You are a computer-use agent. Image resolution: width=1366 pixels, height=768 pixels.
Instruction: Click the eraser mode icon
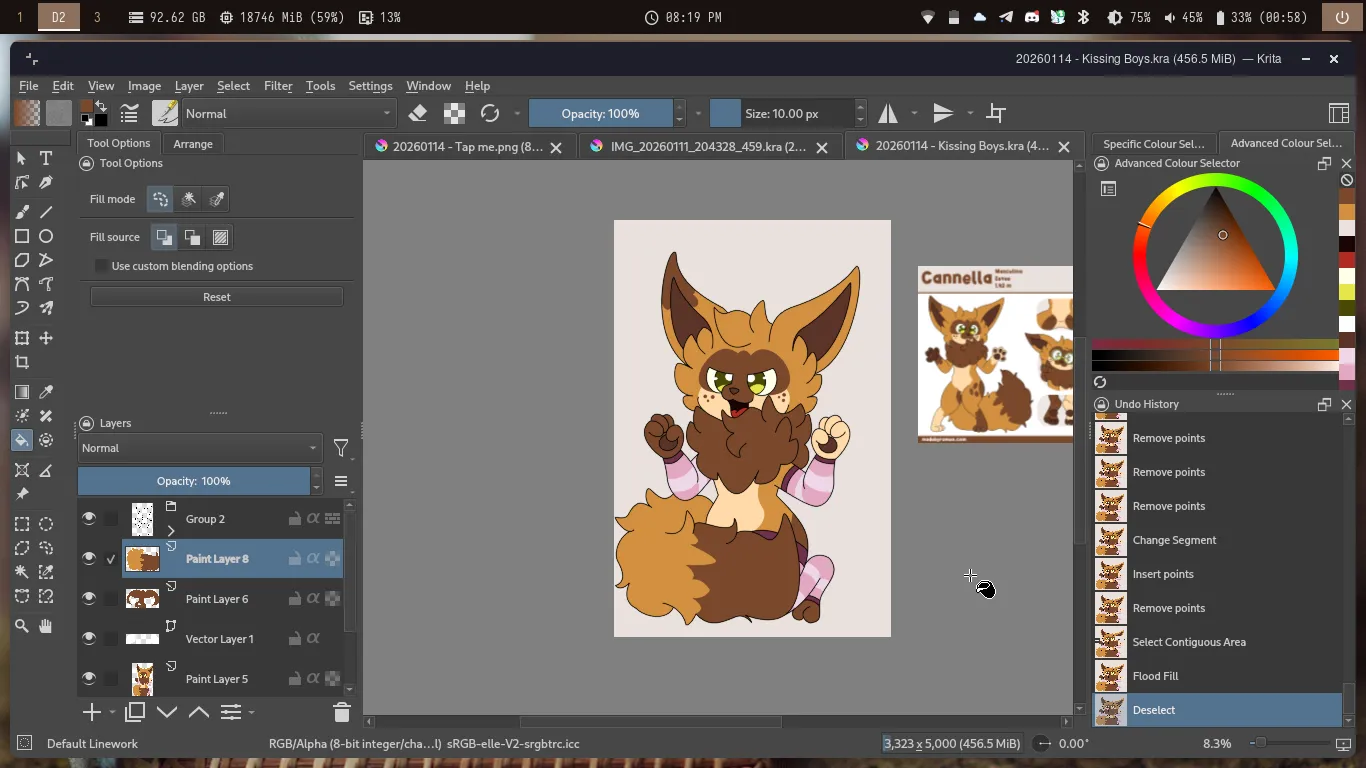coord(418,113)
